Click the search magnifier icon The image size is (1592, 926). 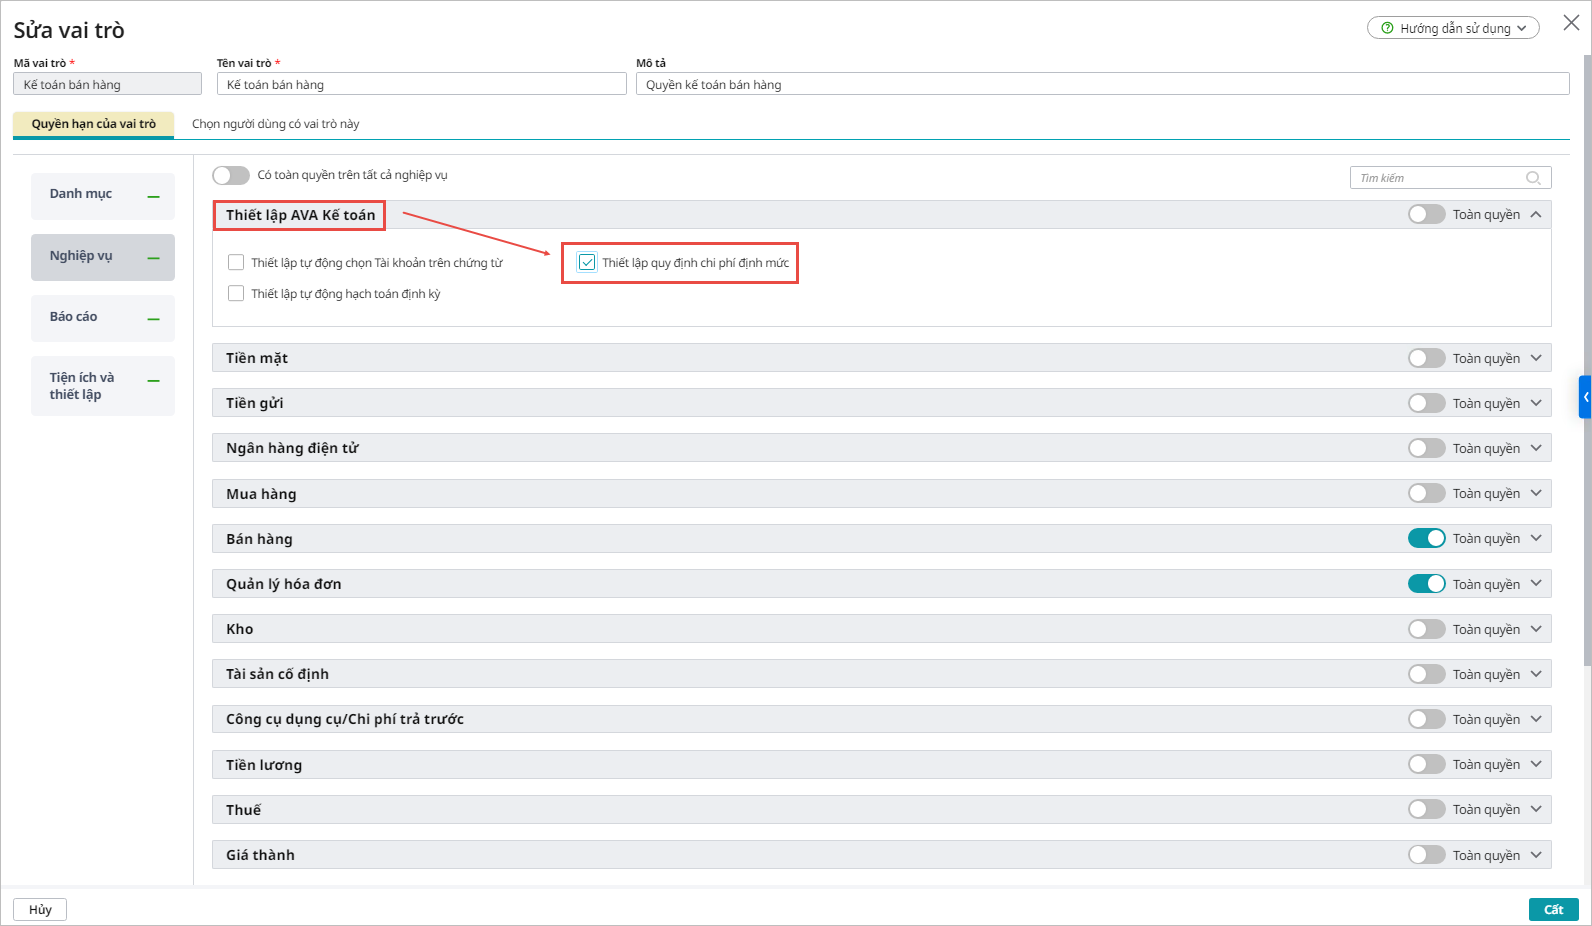1533,178
